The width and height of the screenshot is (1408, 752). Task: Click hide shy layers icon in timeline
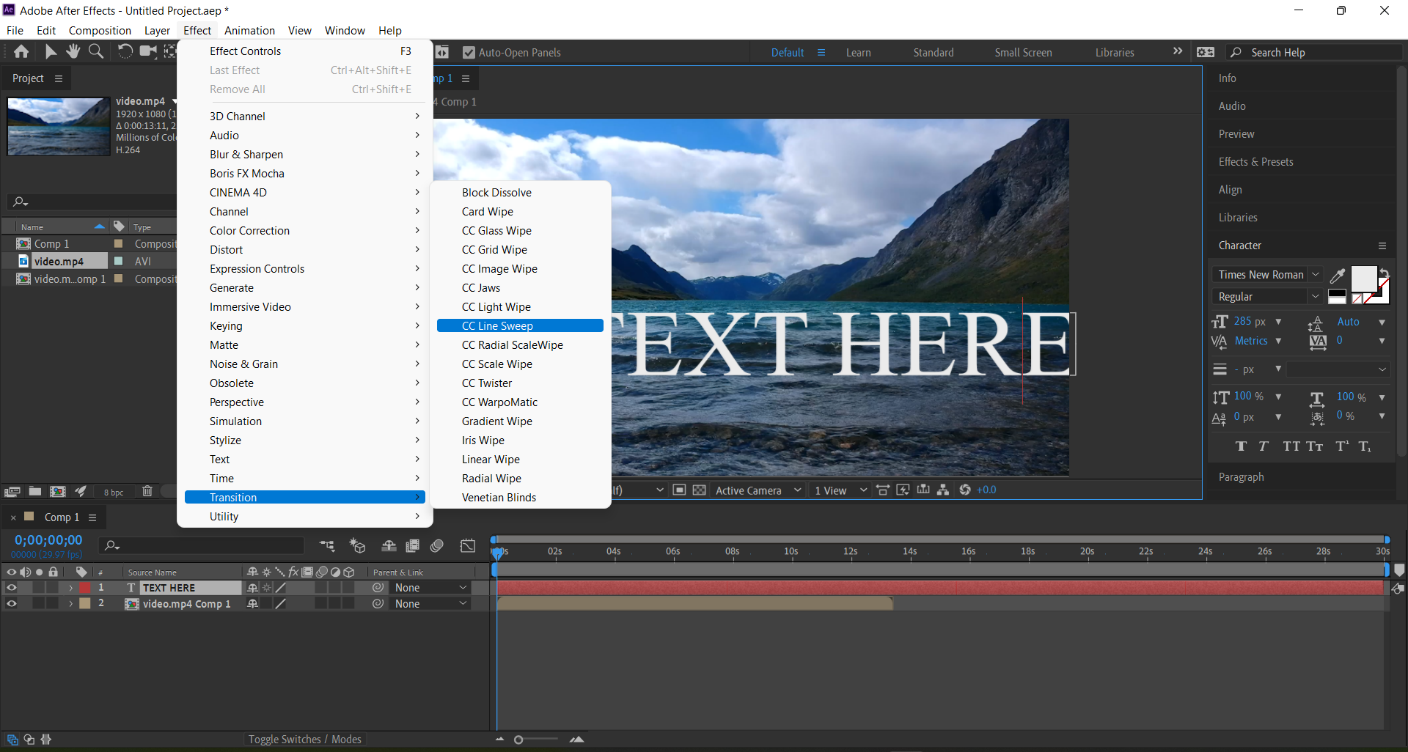click(x=388, y=546)
